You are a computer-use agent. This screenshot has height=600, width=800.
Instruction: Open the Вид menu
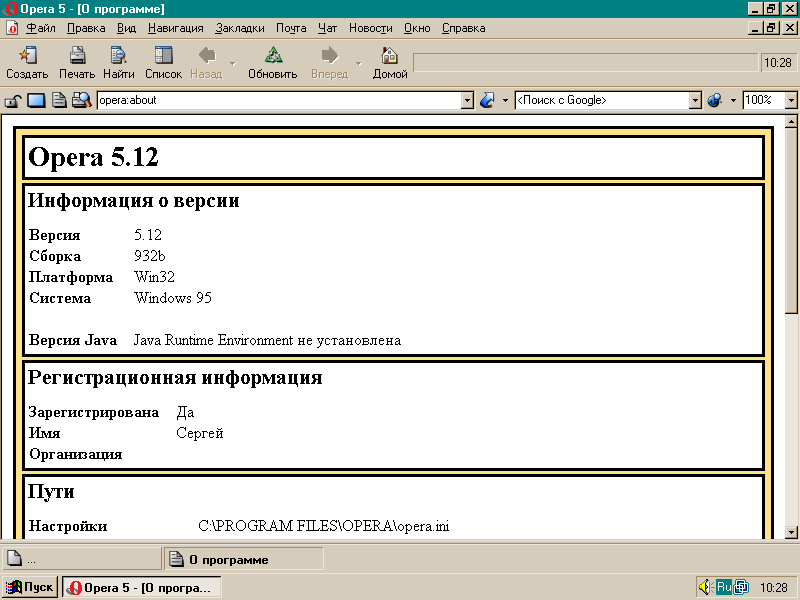point(127,28)
